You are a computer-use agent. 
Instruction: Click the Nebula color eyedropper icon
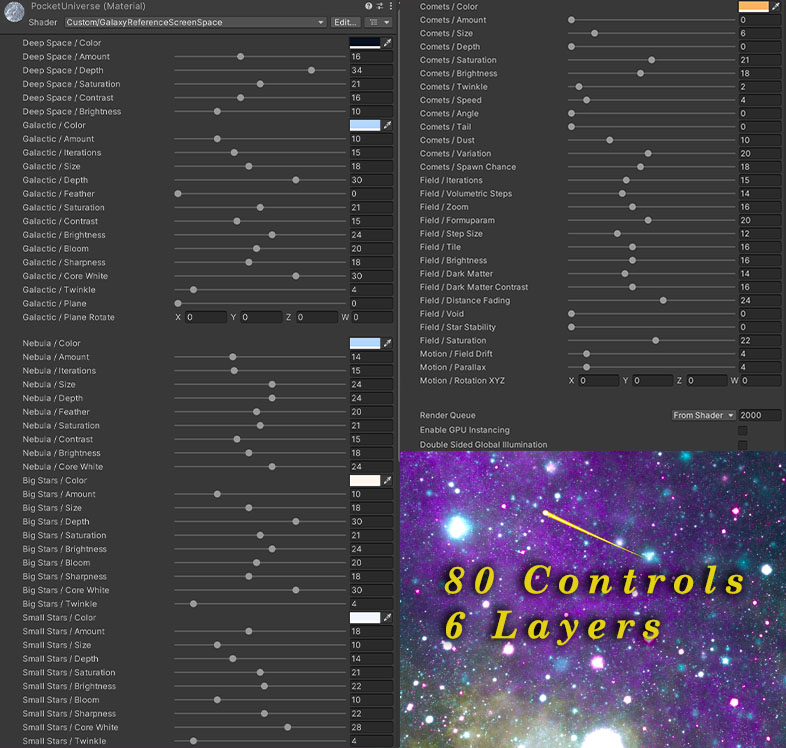[x=388, y=343]
